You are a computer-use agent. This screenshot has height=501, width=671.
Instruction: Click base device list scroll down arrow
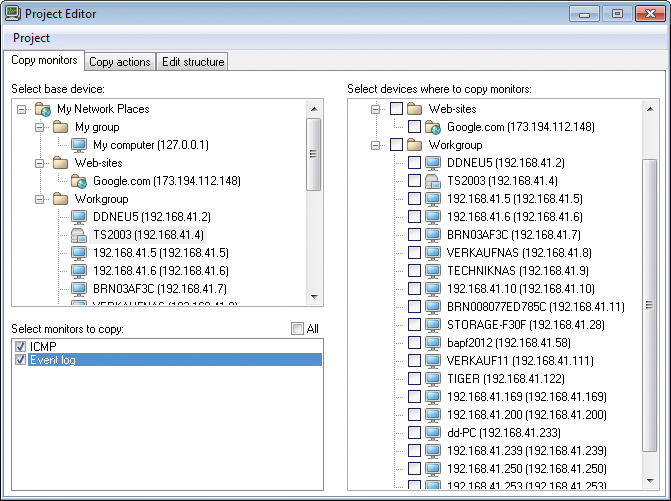click(x=314, y=296)
